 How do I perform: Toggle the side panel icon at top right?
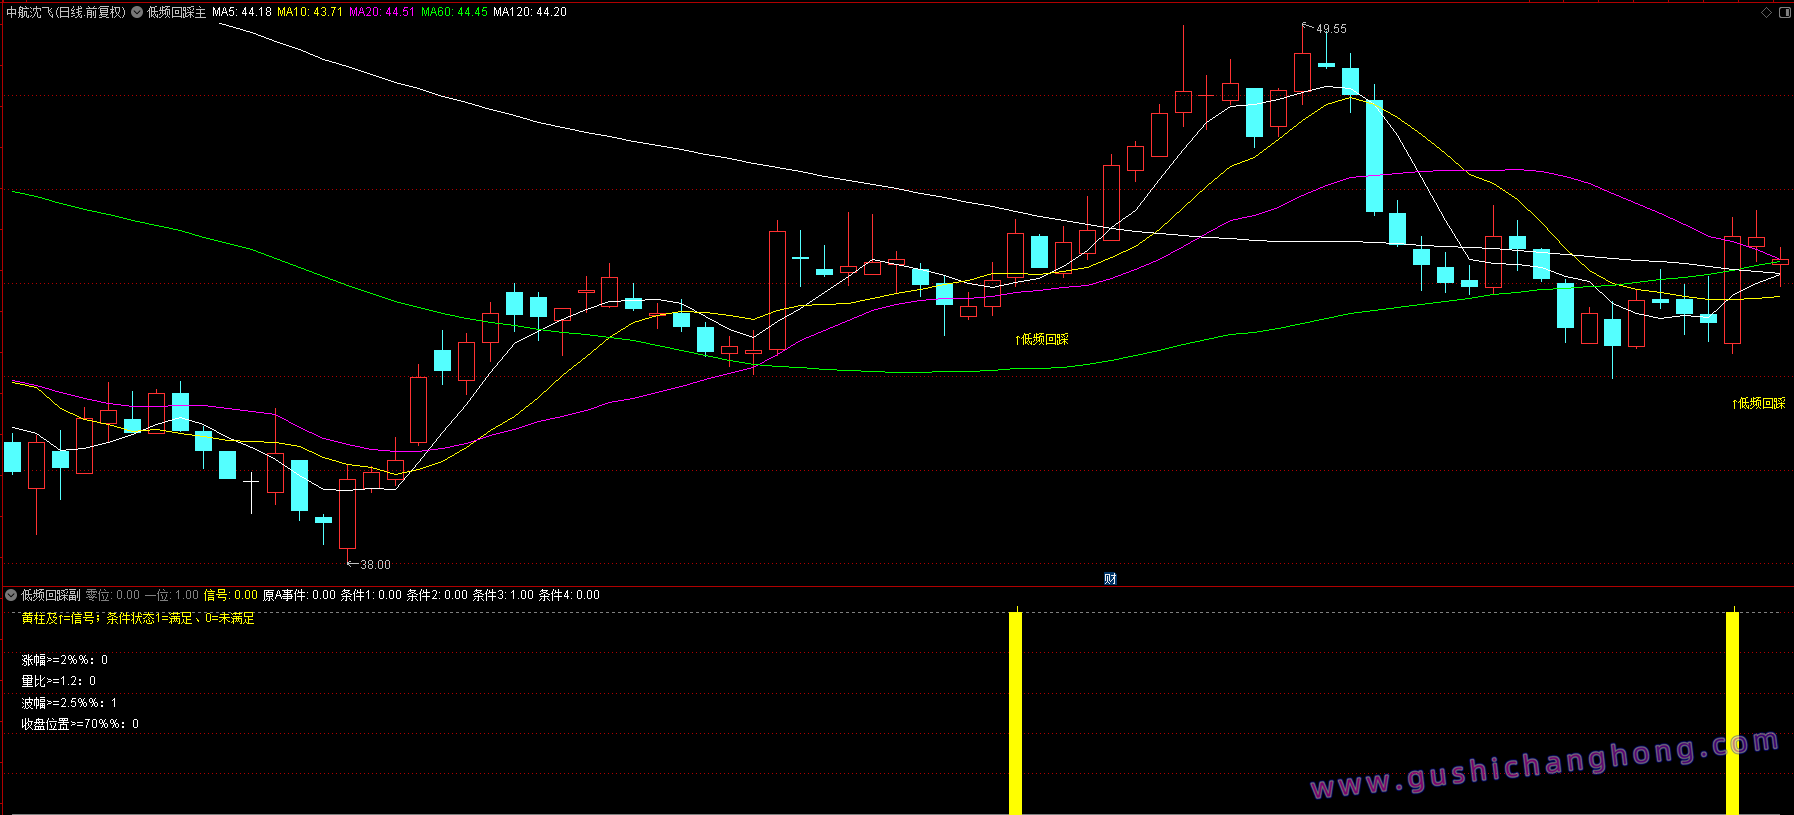pos(1785,12)
